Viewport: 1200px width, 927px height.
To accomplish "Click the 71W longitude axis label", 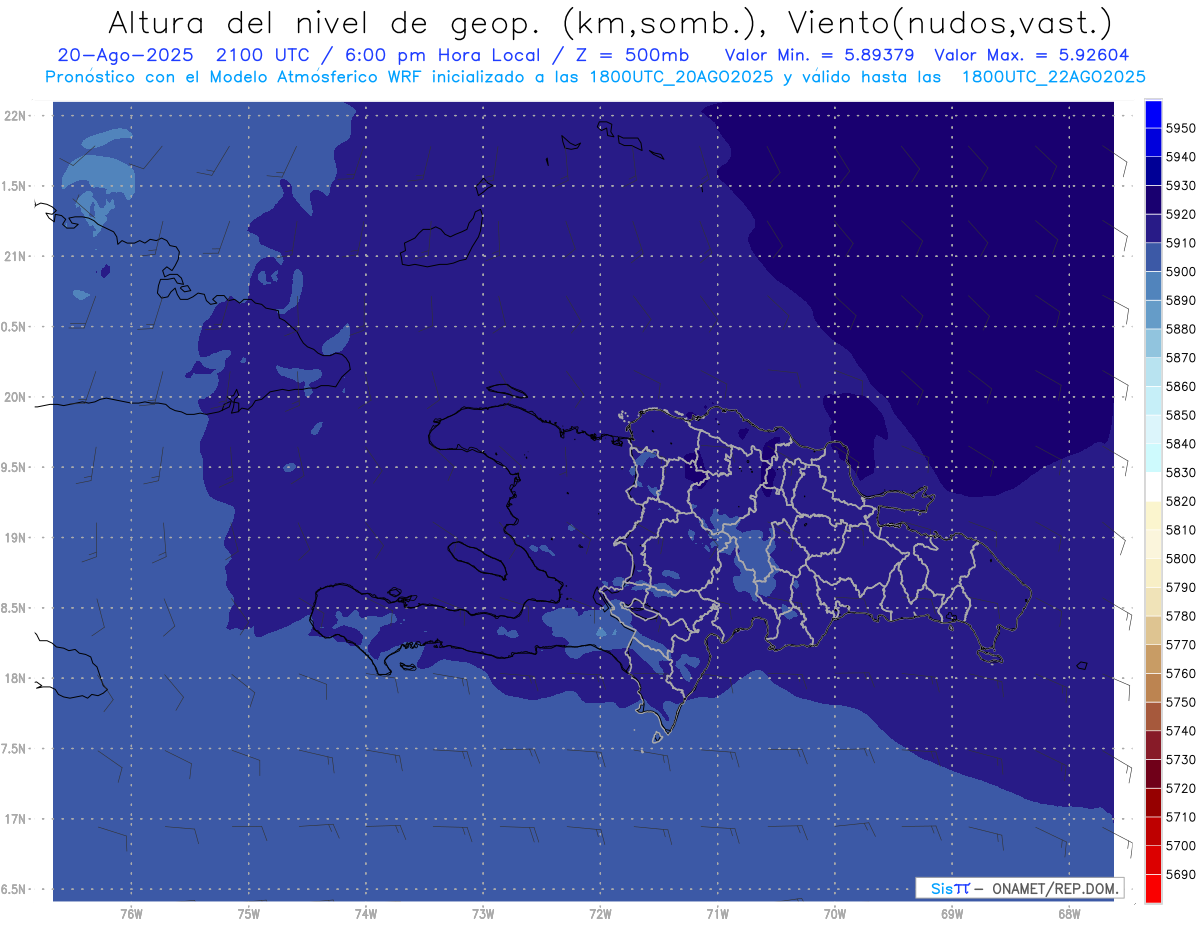I will point(717,913).
